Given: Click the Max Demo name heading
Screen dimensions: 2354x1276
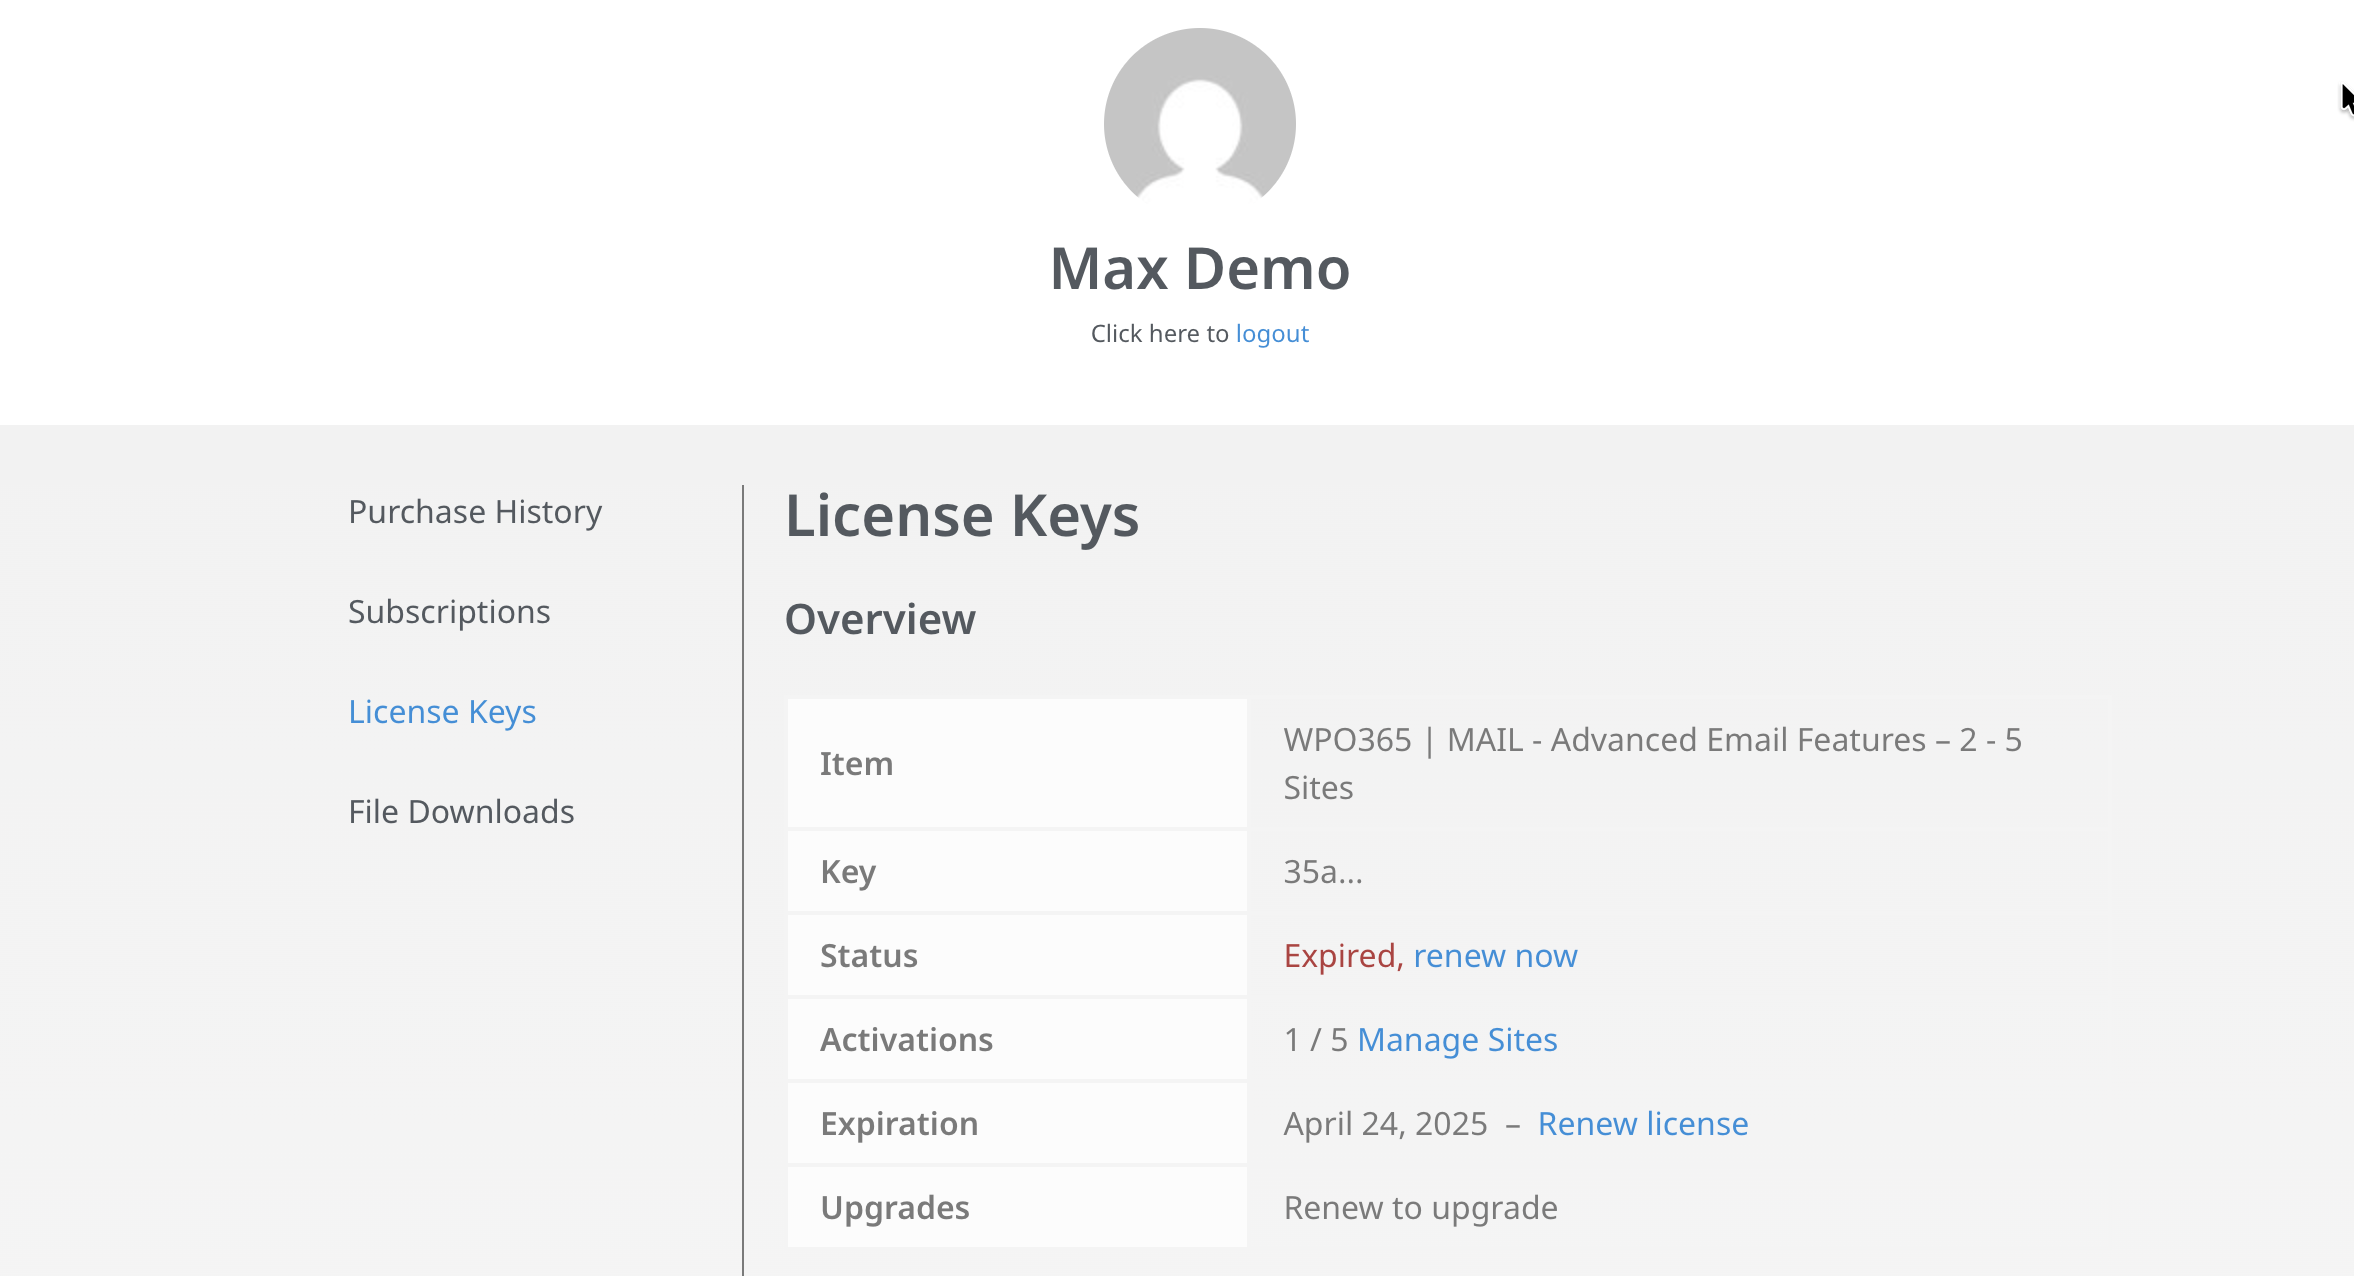Looking at the screenshot, I should pos(1199,269).
